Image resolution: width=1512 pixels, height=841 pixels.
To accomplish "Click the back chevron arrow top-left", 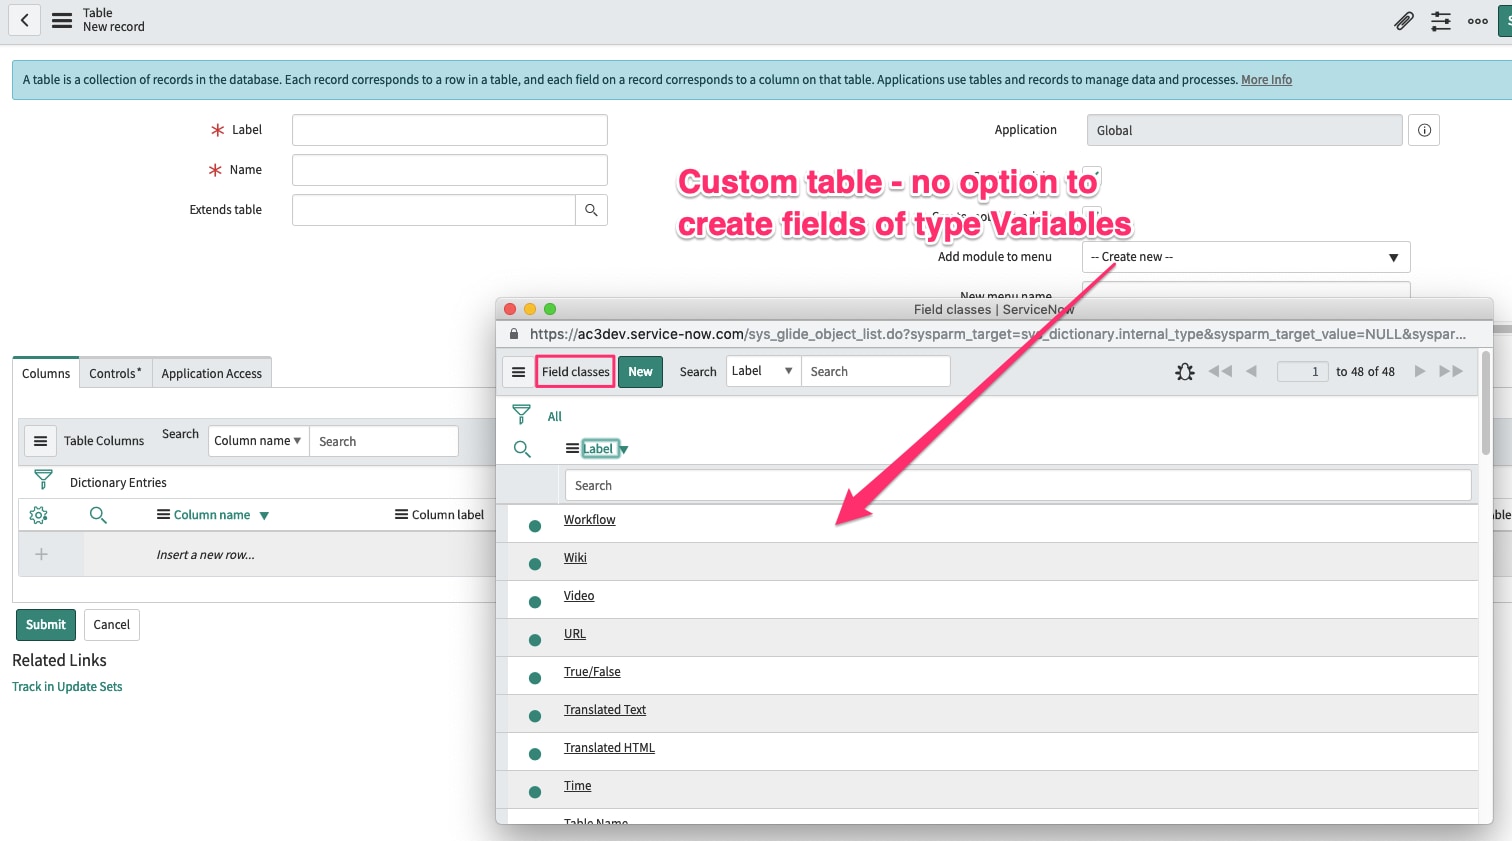I will coord(24,20).
